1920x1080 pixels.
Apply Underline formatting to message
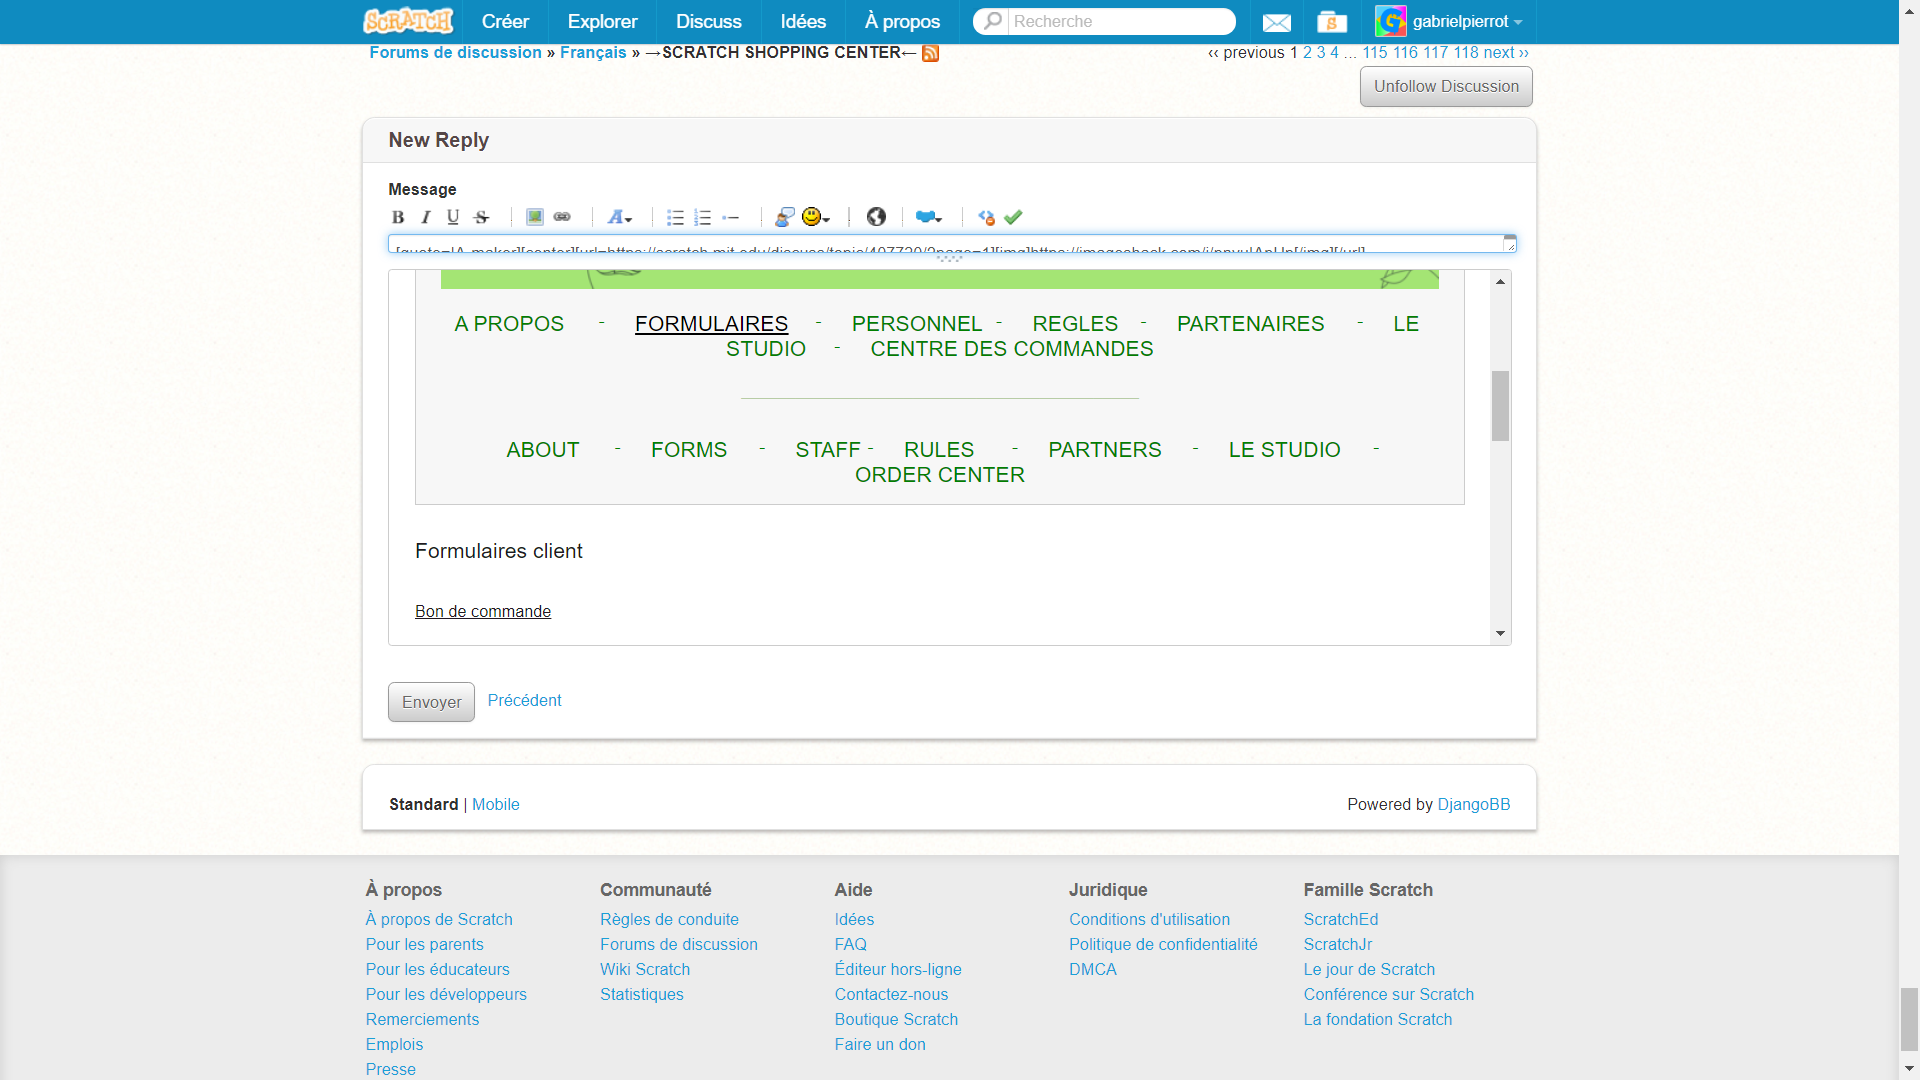pyautogui.click(x=453, y=217)
